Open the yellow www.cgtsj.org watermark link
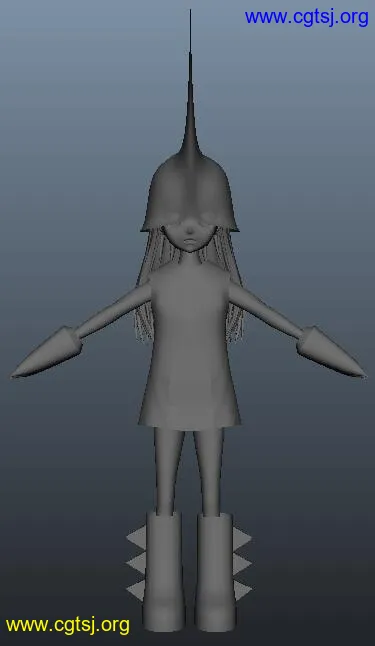Image resolution: width=375 pixels, height=646 pixels. point(68,626)
